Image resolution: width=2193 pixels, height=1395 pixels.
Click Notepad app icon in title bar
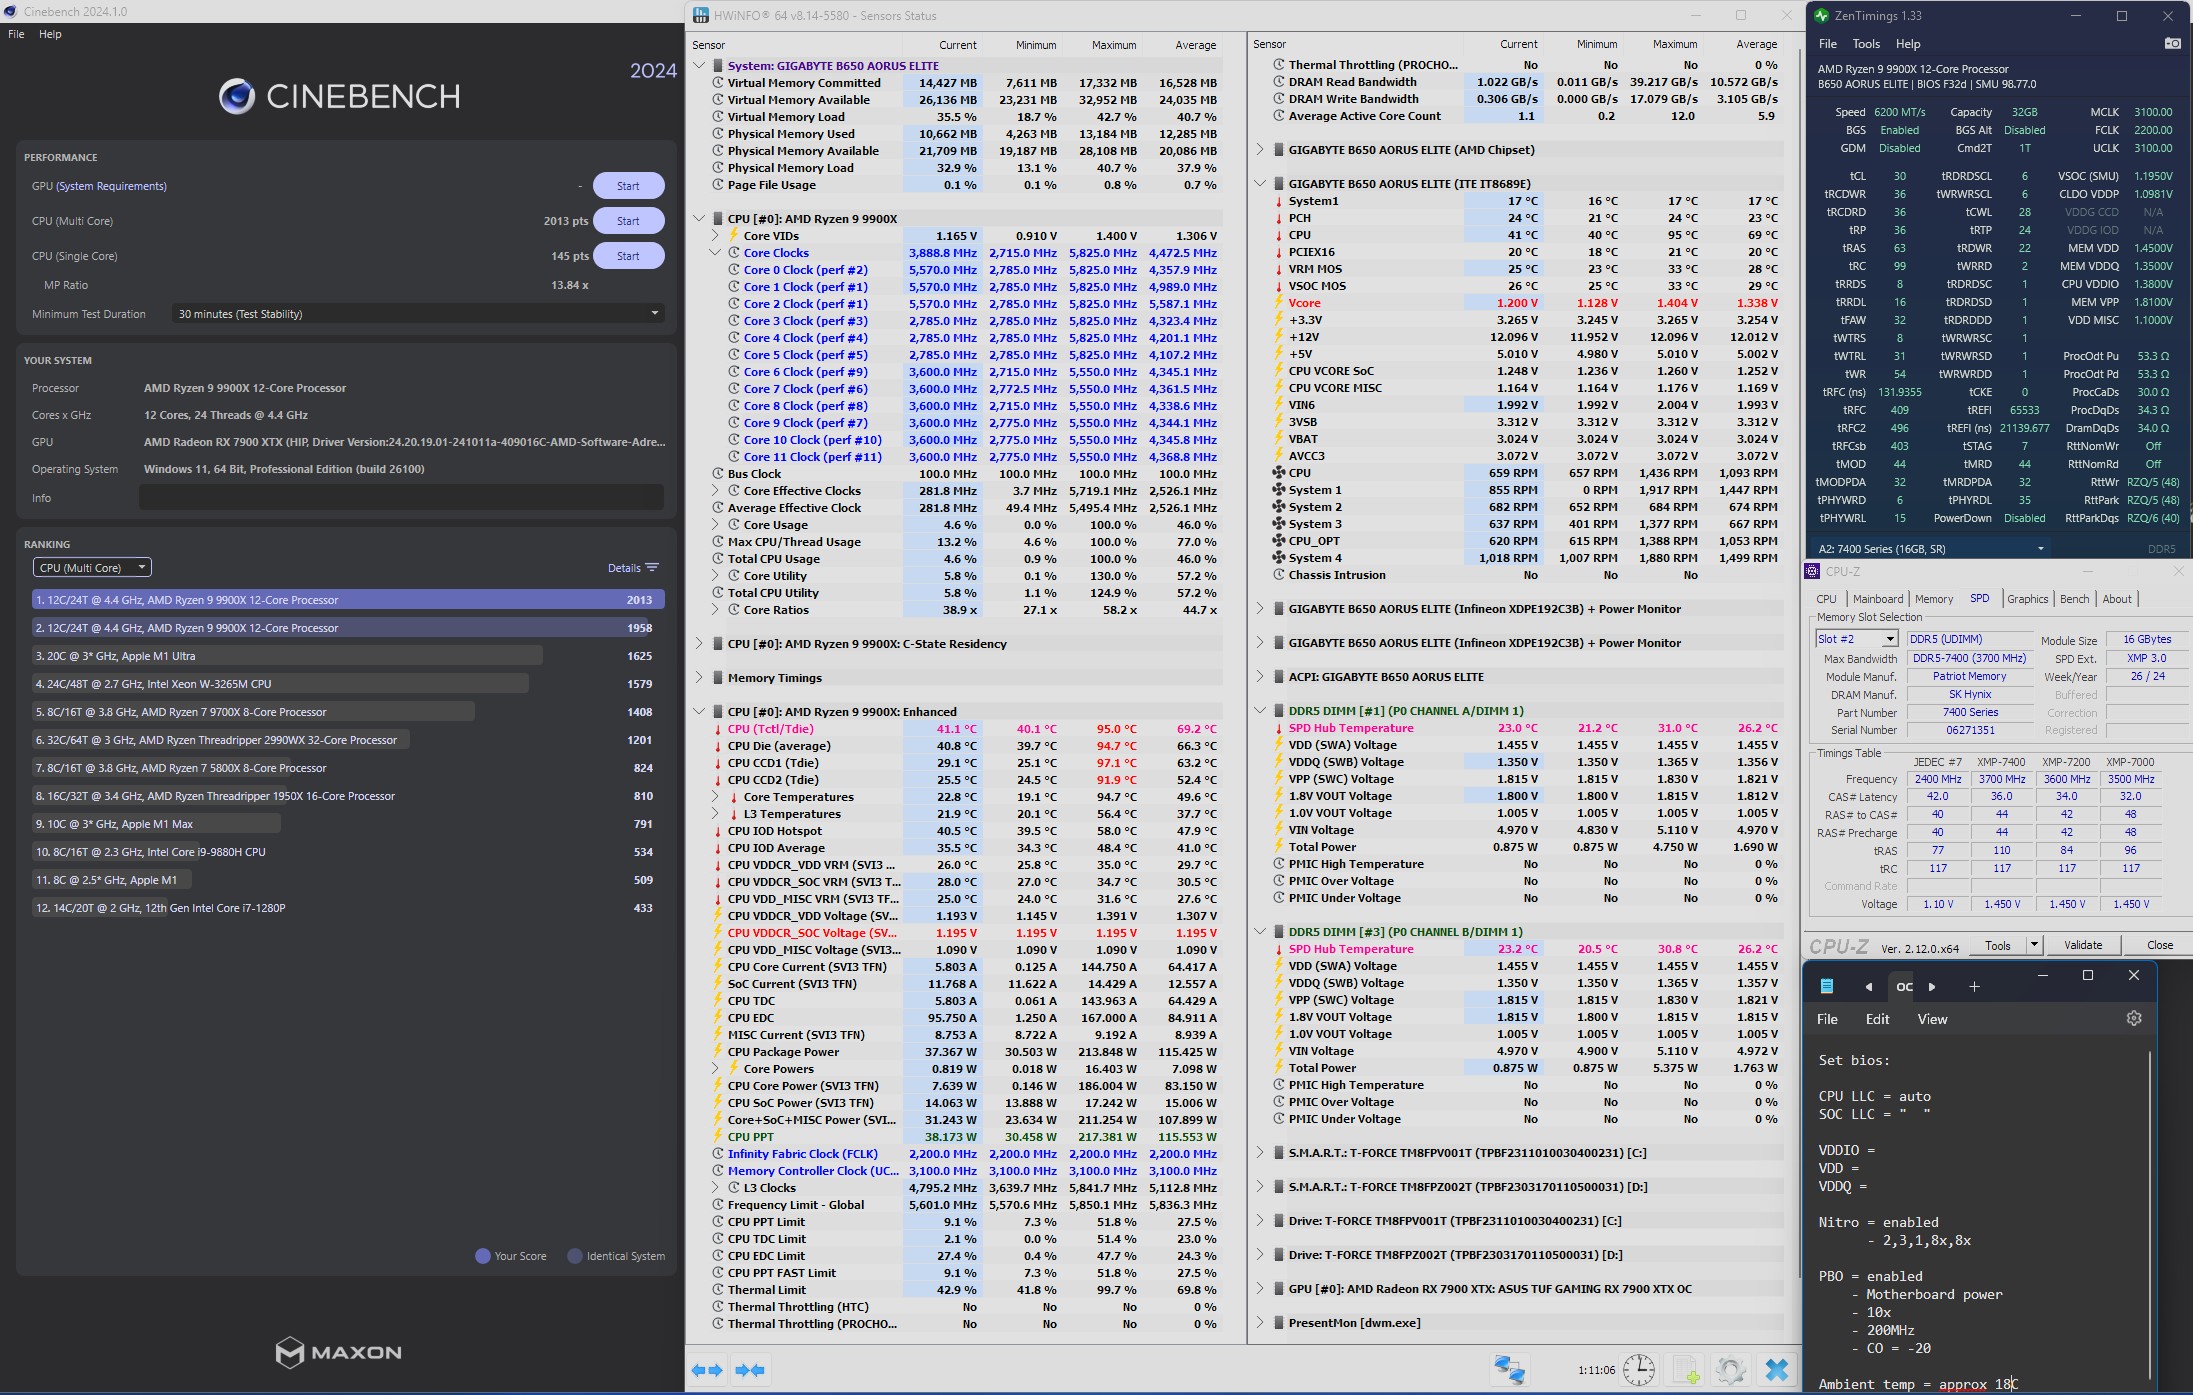[x=1827, y=986]
